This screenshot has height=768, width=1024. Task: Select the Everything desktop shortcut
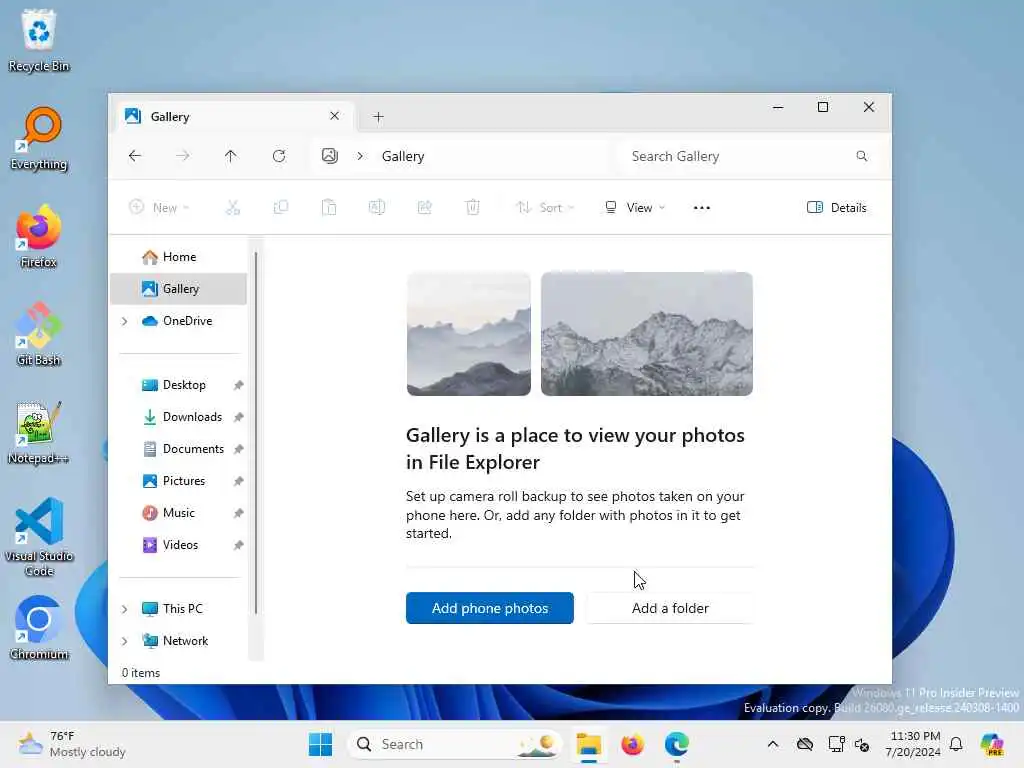pyautogui.click(x=39, y=138)
